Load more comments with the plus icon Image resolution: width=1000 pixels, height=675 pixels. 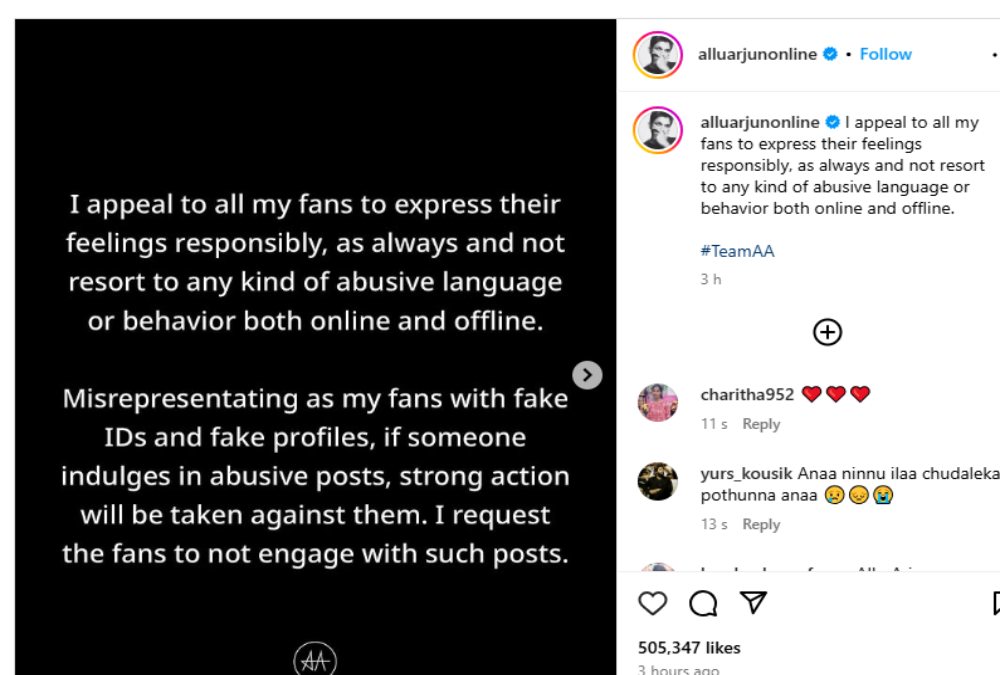[827, 332]
